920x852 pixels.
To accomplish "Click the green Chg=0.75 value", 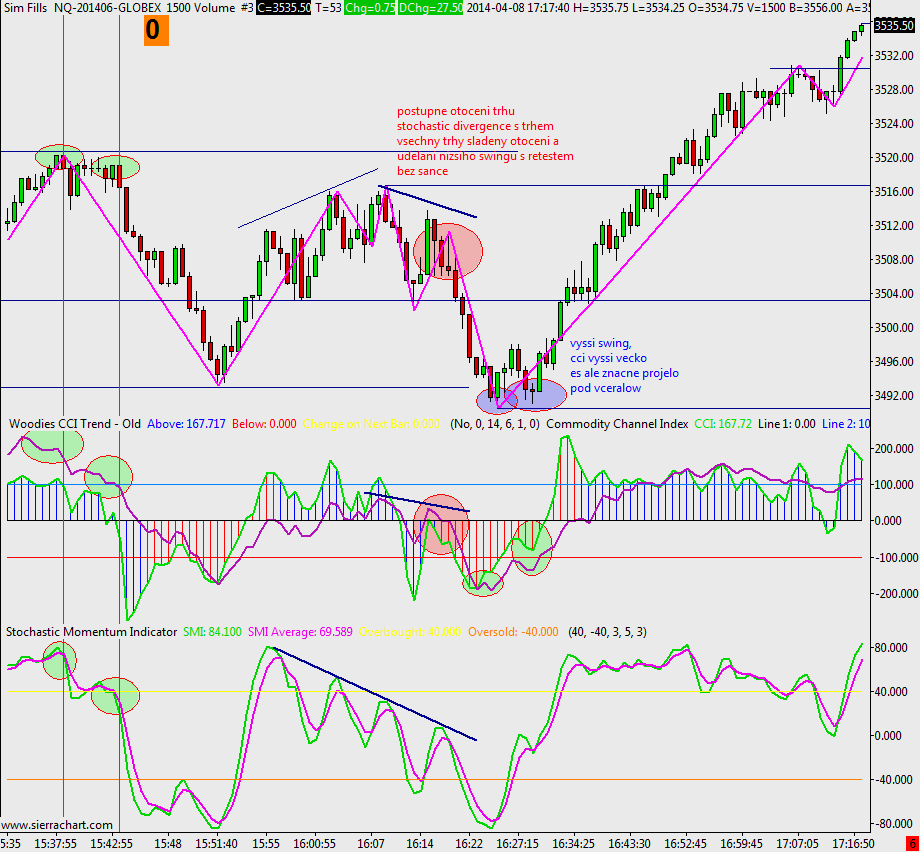I will click(369, 8).
